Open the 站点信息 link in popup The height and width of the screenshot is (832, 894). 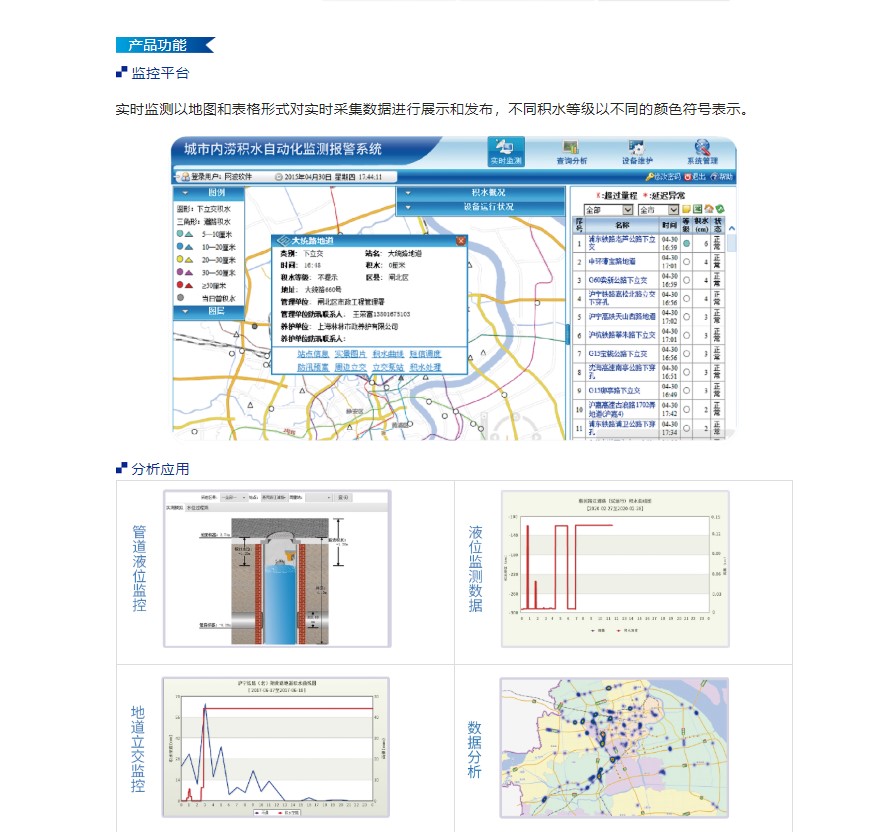coord(312,354)
